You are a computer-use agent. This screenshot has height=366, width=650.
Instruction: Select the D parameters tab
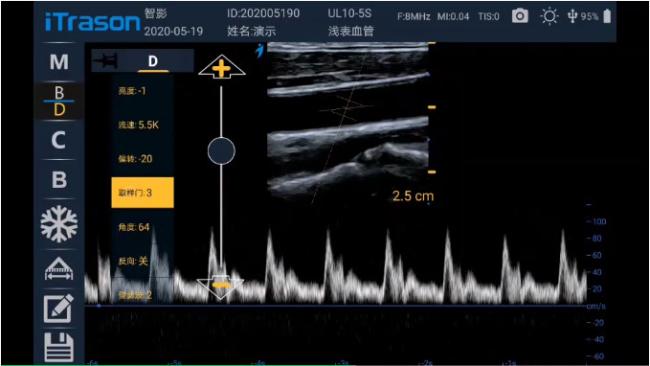coord(153,61)
